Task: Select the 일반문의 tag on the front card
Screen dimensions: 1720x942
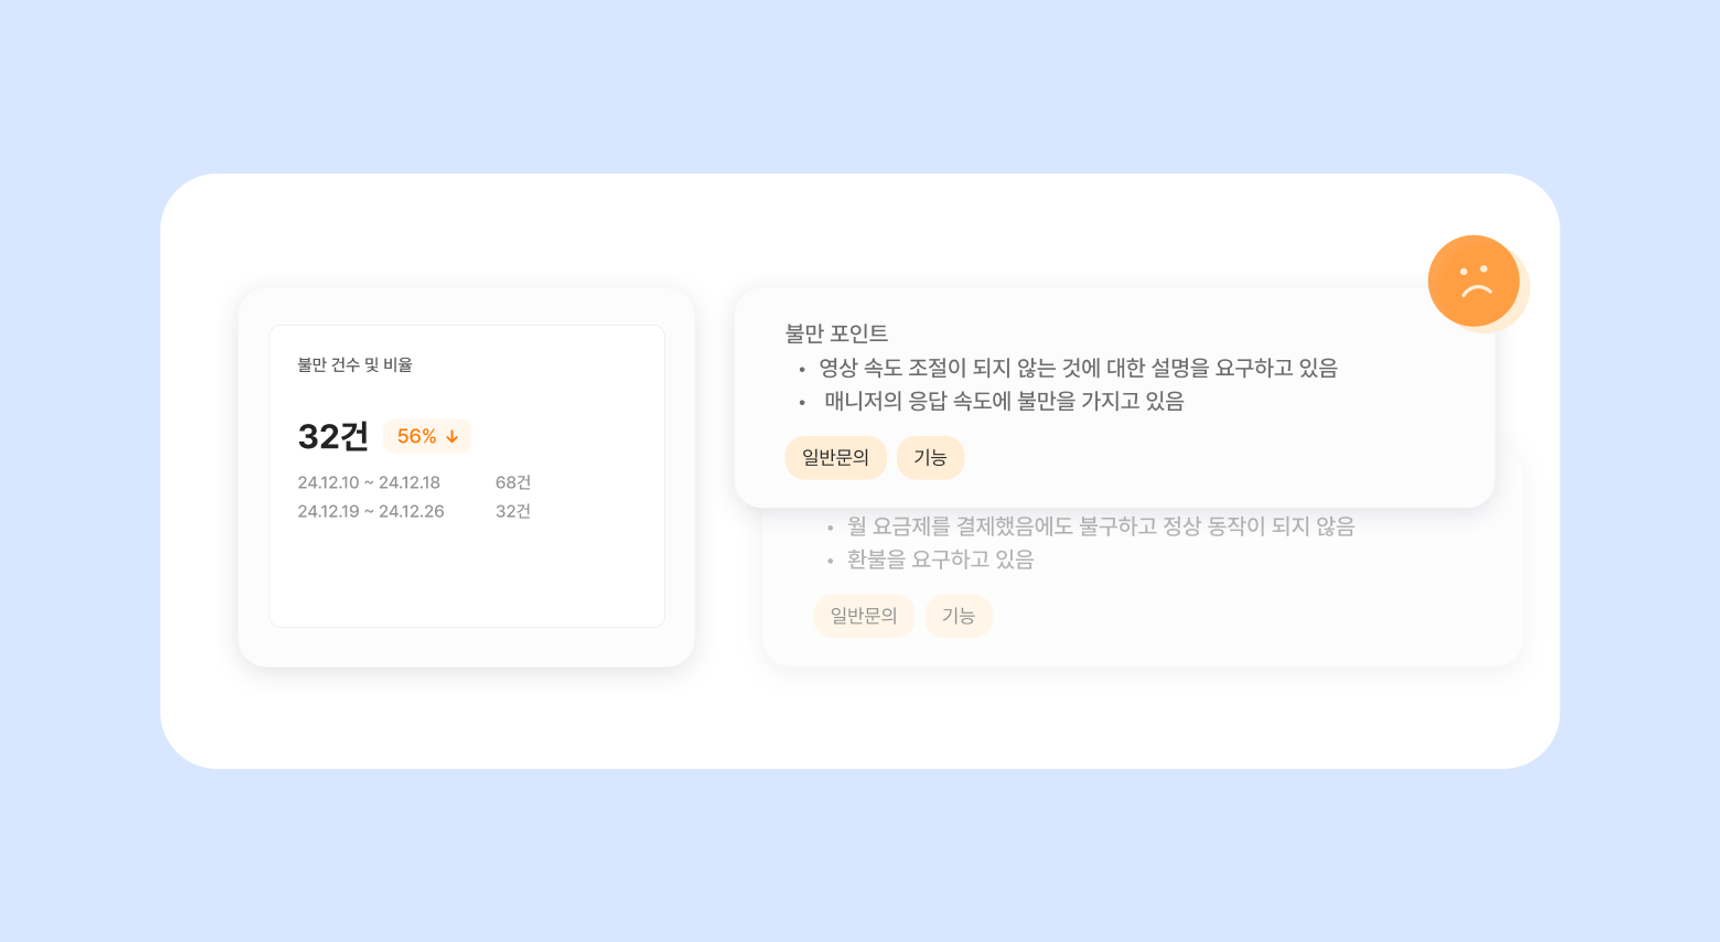Action: (x=835, y=458)
